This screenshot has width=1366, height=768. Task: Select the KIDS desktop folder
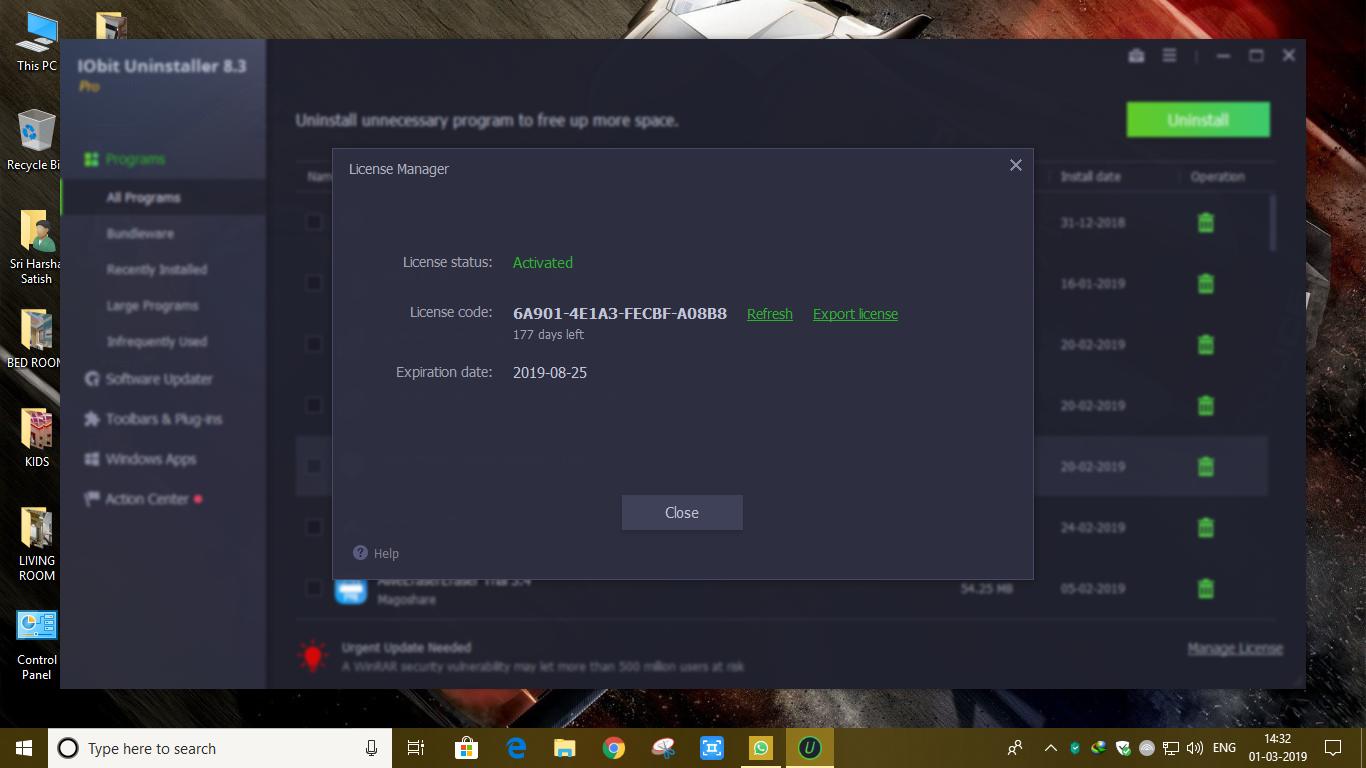(37, 438)
